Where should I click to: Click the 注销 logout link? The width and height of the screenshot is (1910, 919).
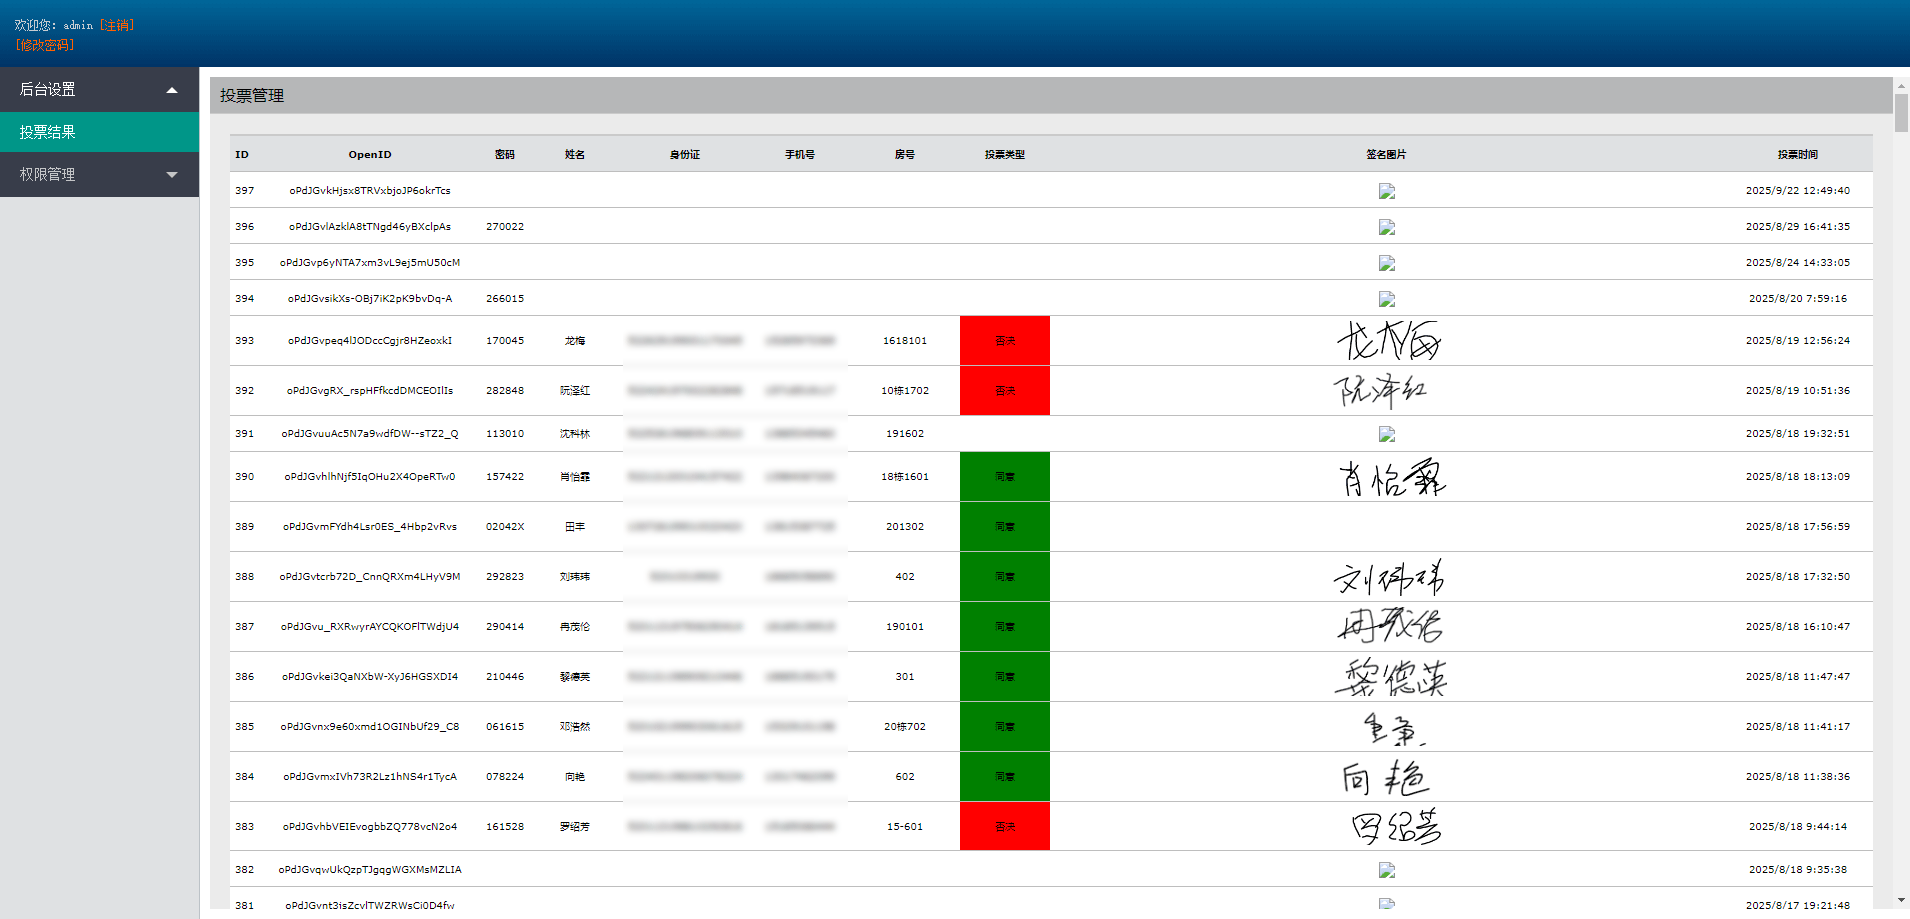pyautogui.click(x=117, y=25)
